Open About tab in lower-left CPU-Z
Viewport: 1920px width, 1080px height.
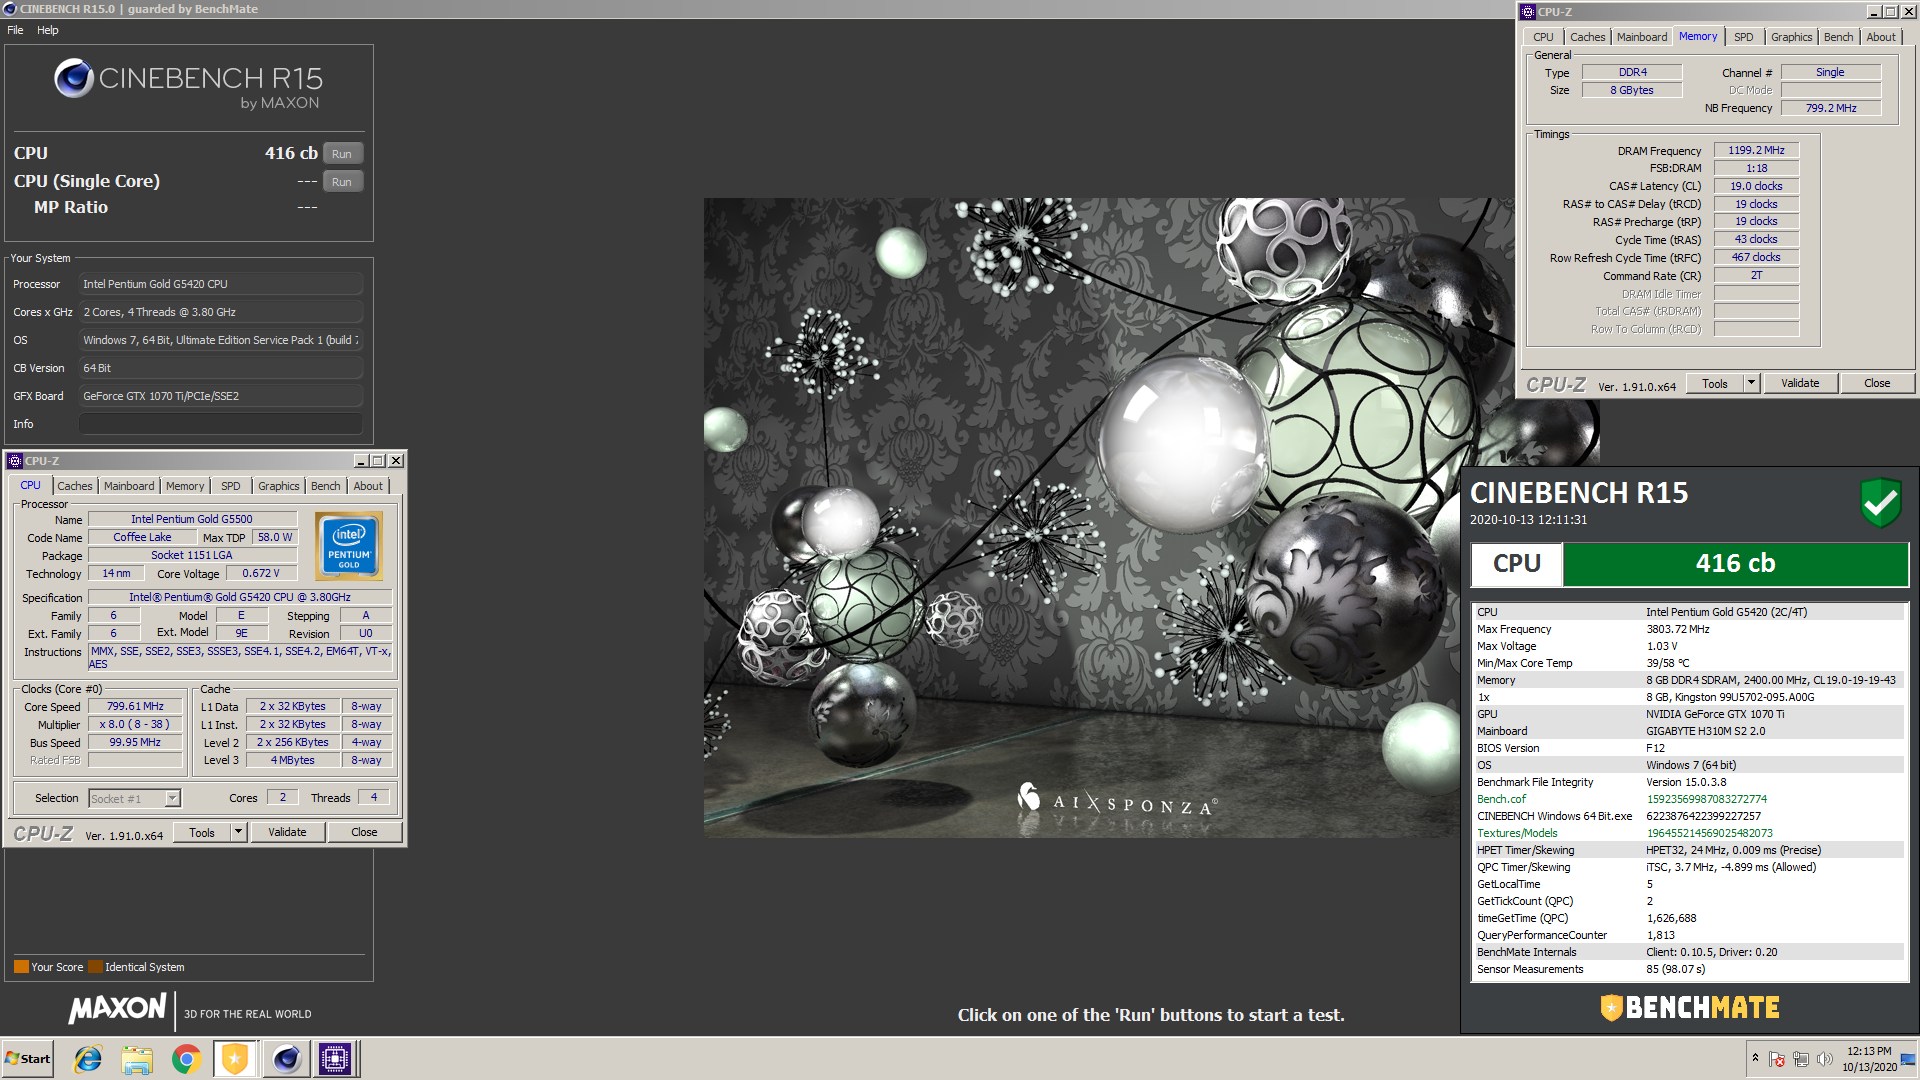[368, 486]
